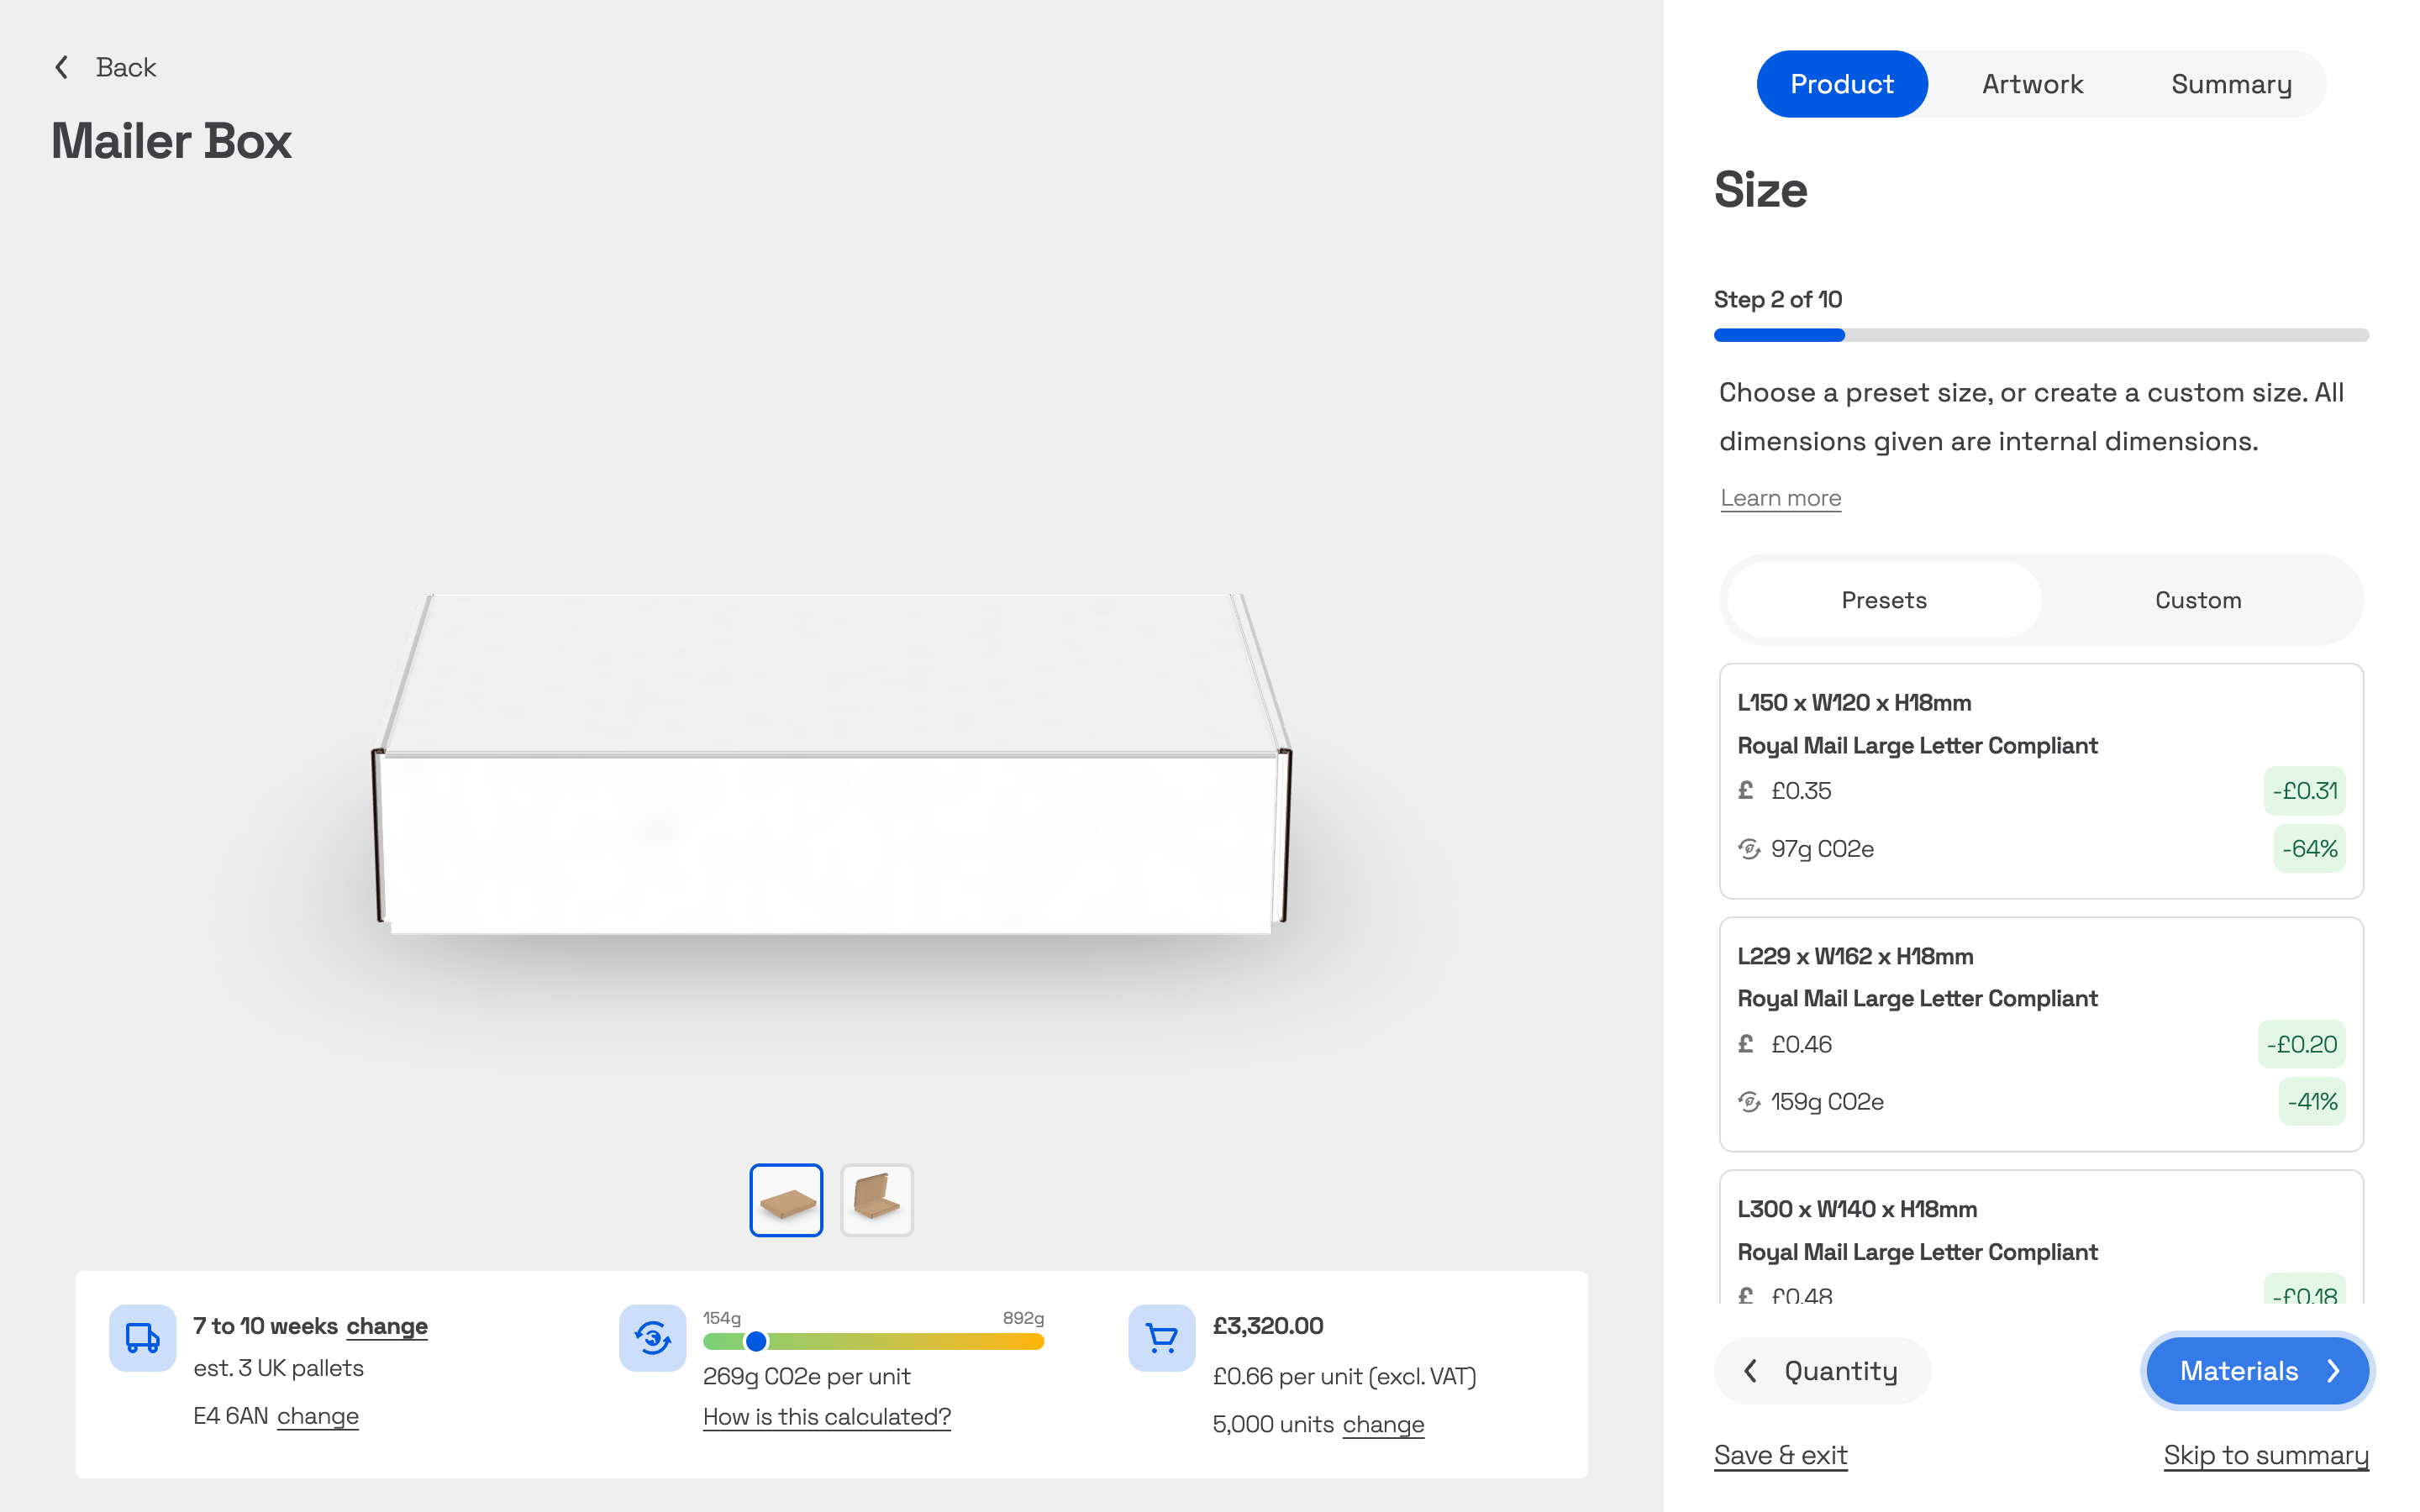Click the CO2e slider handle
Screen dimensions: 2420x1512
[x=756, y=1341]
